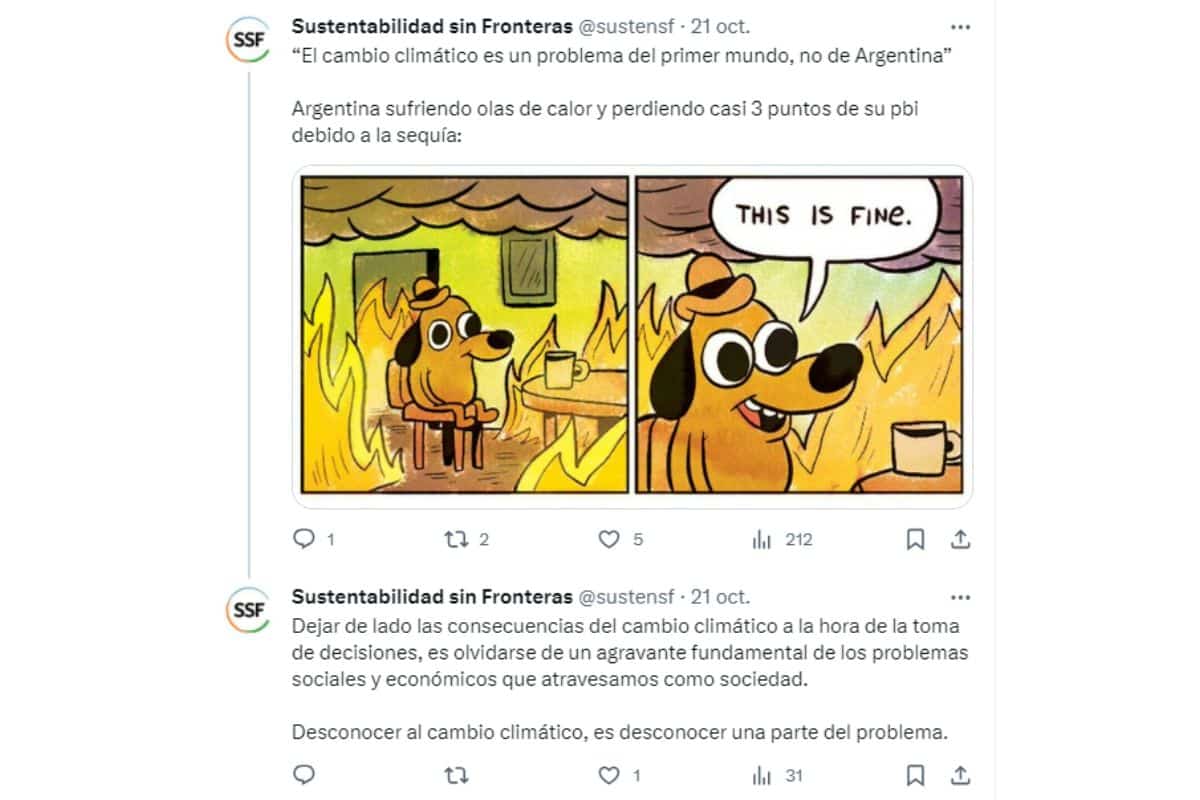Retweet the second tweet

coord(455,775)
